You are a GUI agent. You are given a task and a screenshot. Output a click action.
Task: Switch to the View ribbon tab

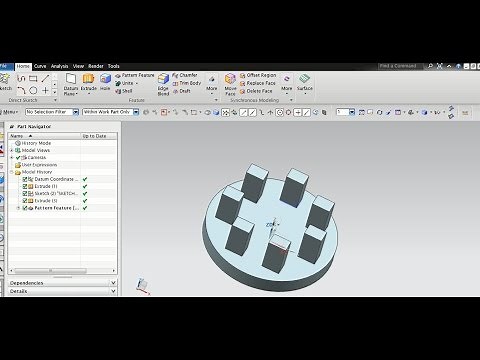[x=78, y=66]
